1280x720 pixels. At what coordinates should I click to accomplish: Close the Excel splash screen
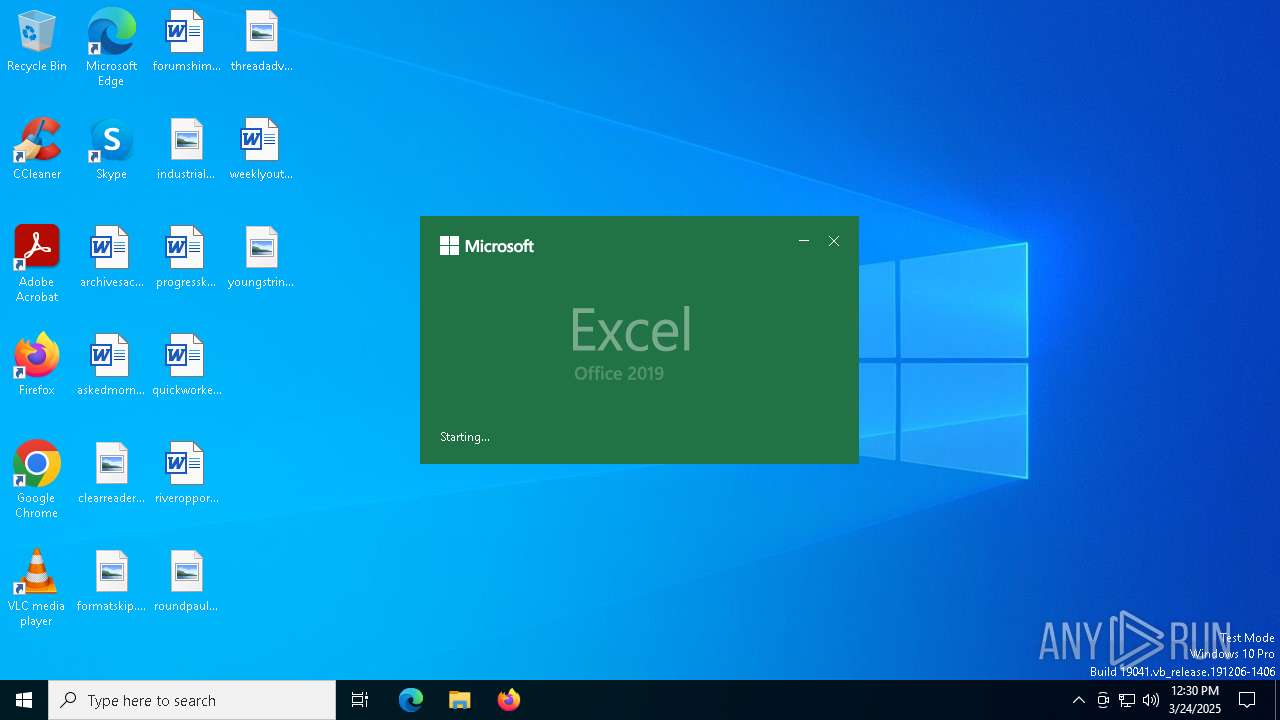834,241
